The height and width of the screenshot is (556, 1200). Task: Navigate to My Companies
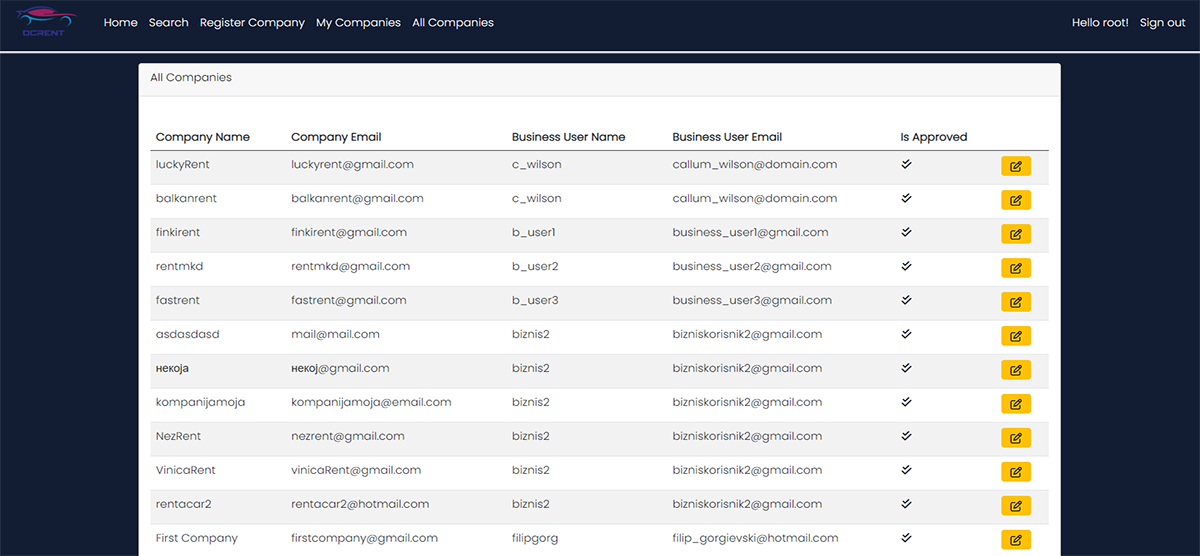[358, 22]
